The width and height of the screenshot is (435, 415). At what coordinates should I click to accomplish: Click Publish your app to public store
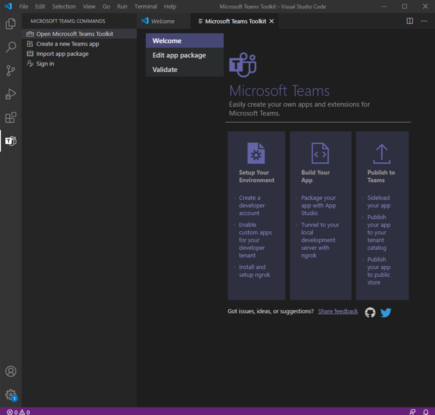[379, 271]
